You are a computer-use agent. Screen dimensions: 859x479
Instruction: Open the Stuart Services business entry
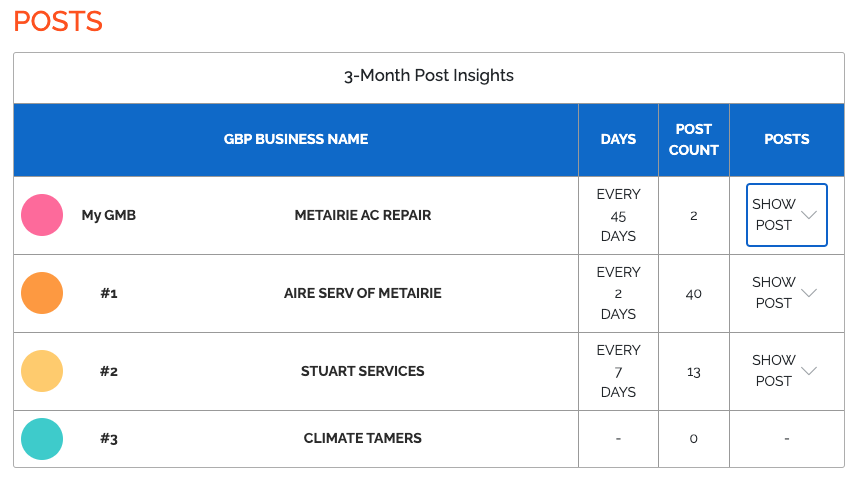[363, 371]
